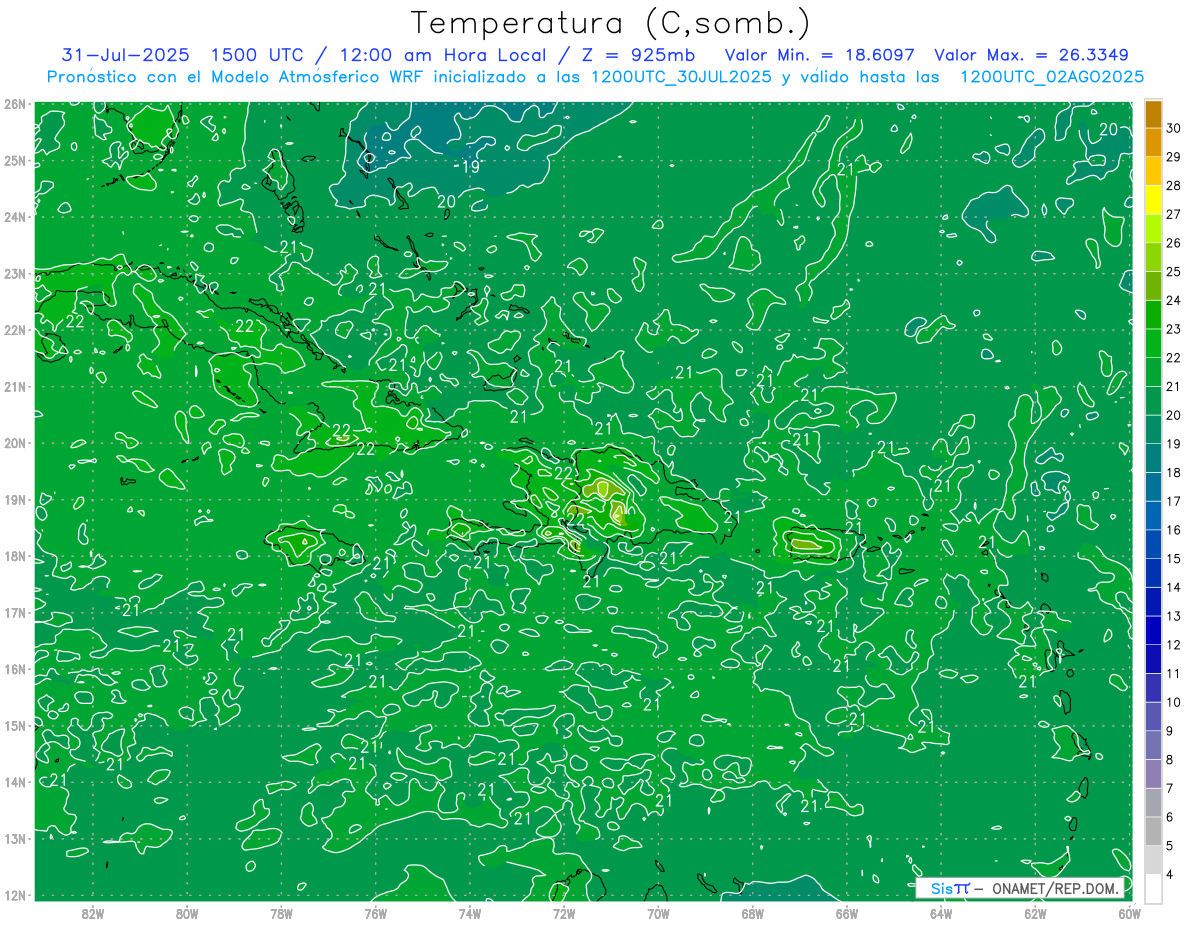
Task: Click the purple swatch between colorbar 7 and 8
Action: pyautogui.click(x=1153, y=774)
